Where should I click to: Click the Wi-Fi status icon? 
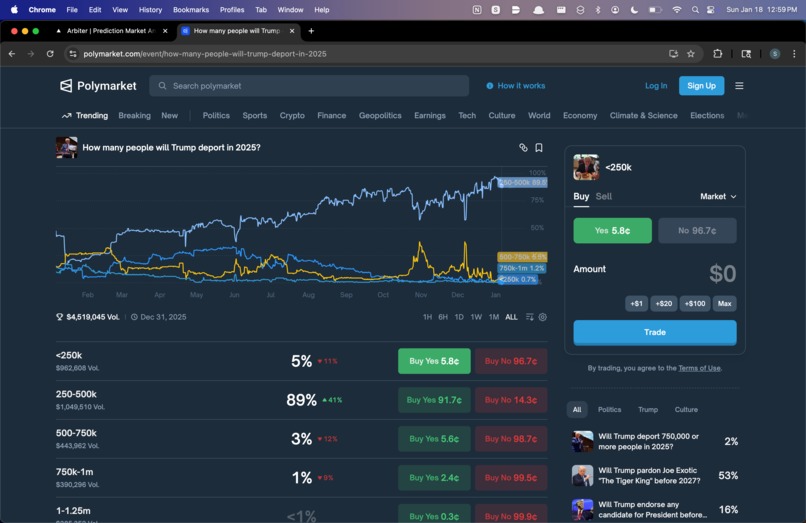point(677,10)
